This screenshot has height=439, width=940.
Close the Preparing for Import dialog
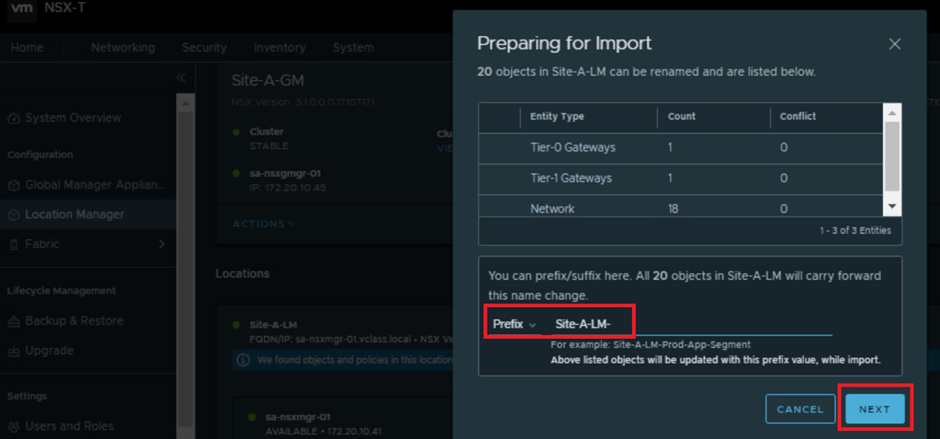point(894,44)
